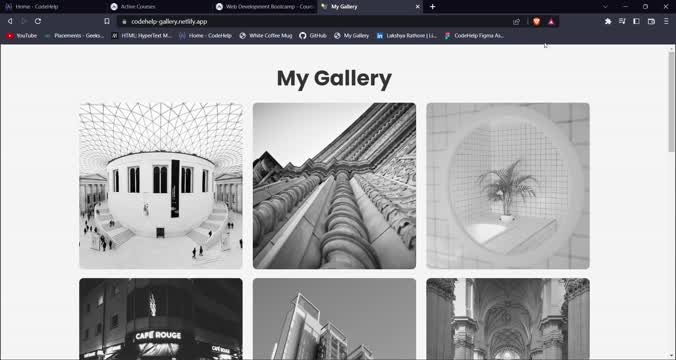Open the cathedral interior arches photo

coord(508,319)
